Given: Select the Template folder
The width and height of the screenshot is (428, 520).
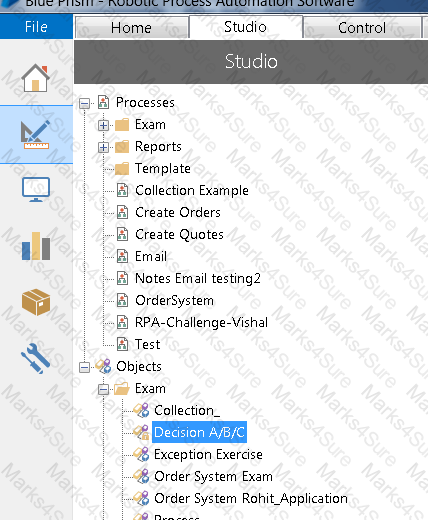Looking at the screenshot, I should pyautogui.click(x=163, y=168).
